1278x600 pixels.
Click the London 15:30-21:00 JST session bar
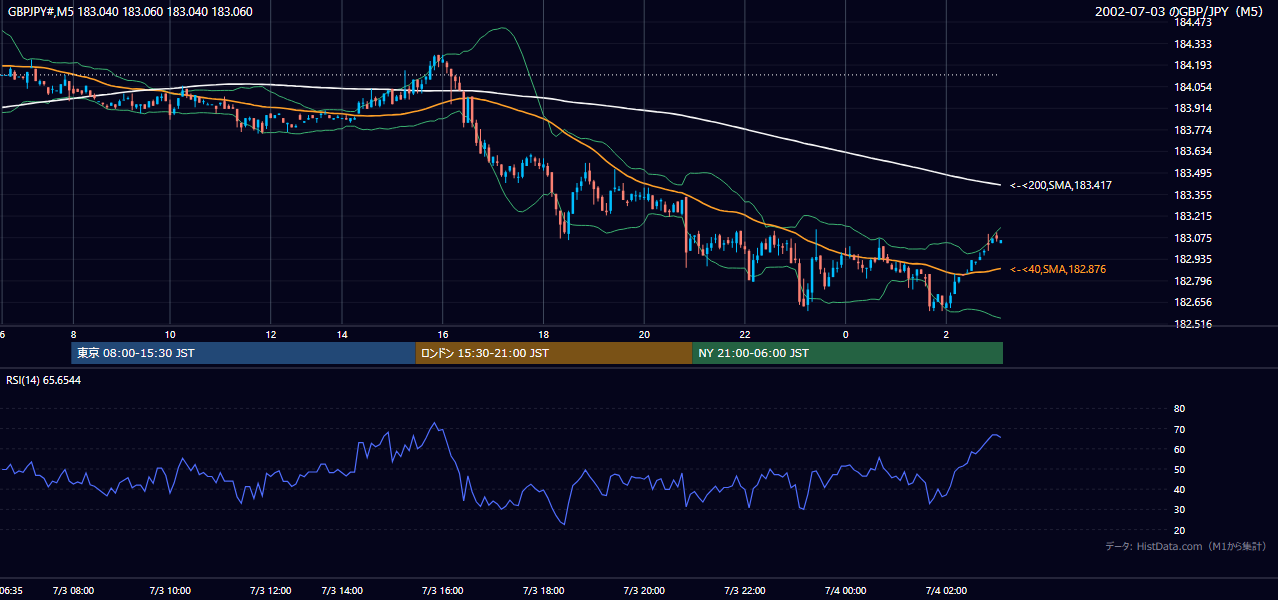553,353
